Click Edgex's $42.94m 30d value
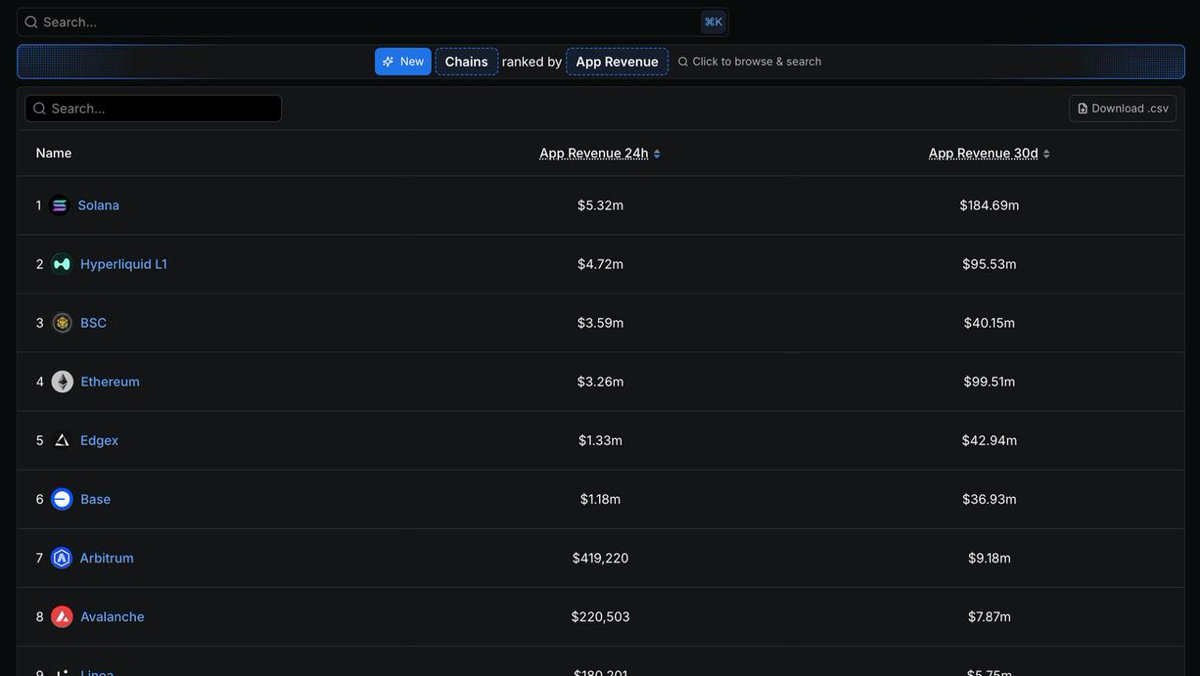This screenshot has width=1200, height=676. tap(989, 440)
